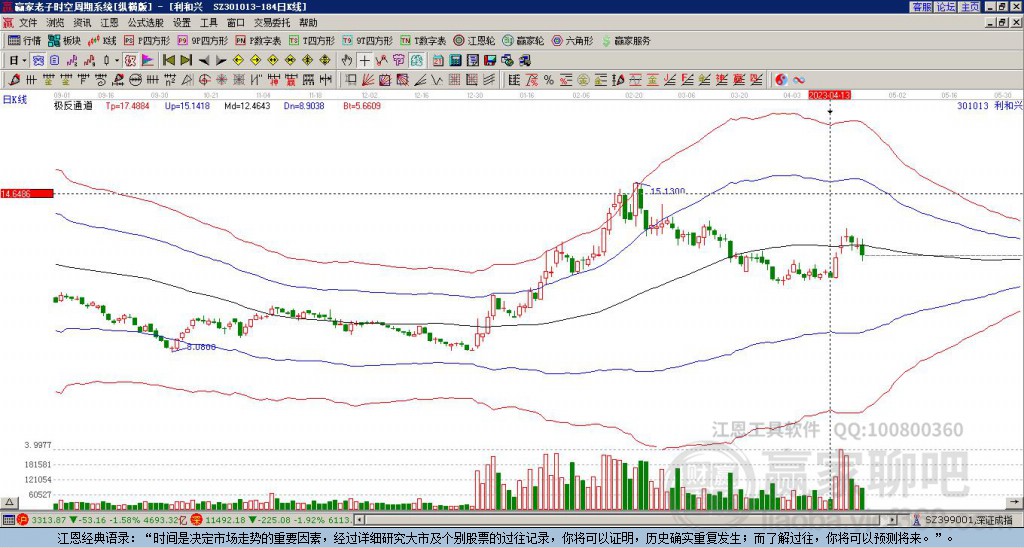Jump to first bar icon
Screen dimensions: 1024x548
168,61
